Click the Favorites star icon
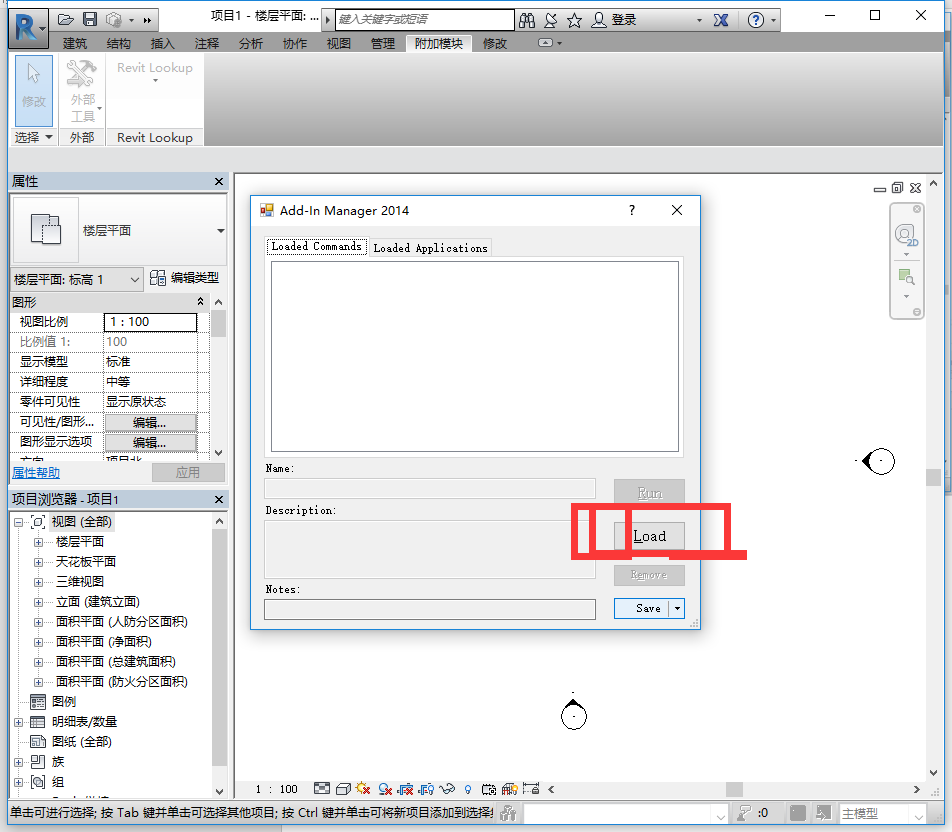This screenshot has height=832, width=952. pos(574,21)
